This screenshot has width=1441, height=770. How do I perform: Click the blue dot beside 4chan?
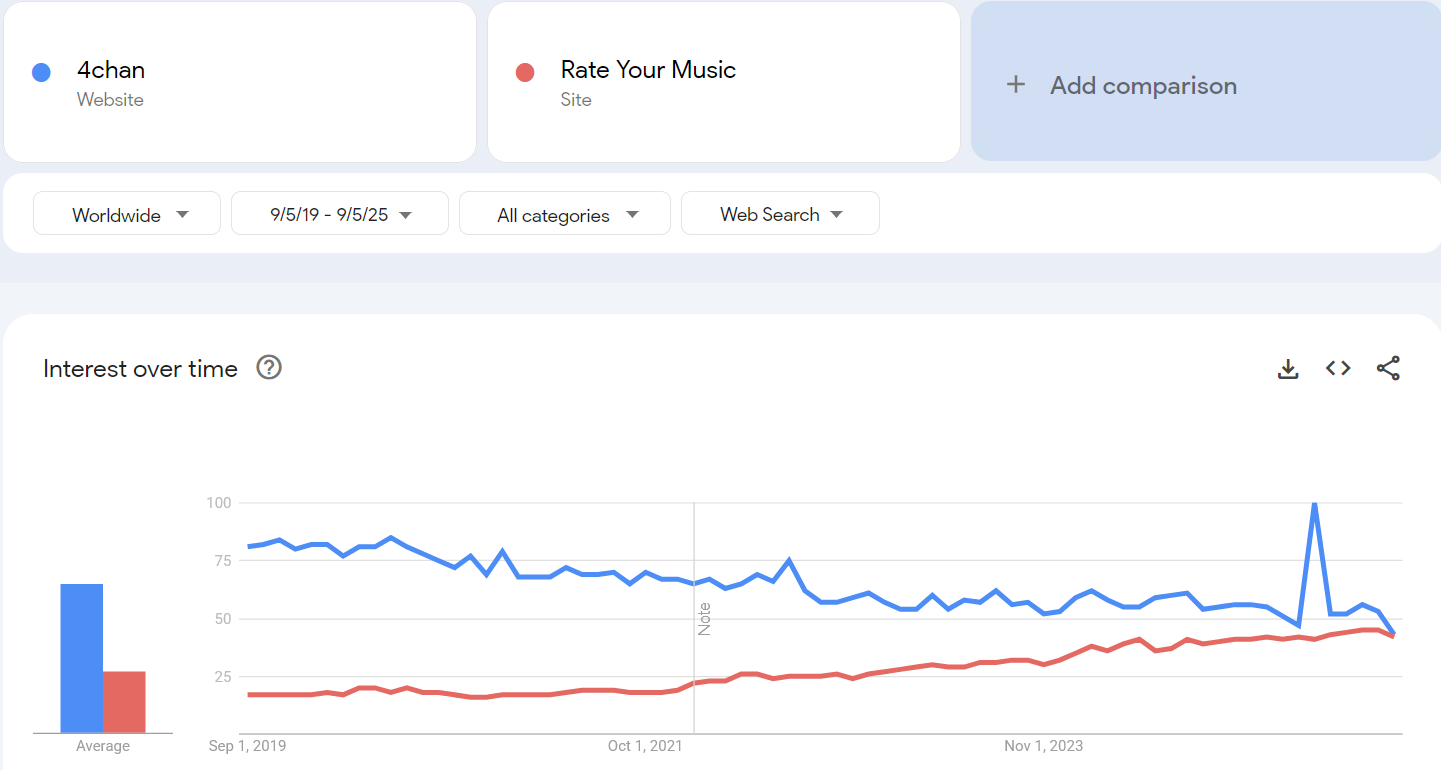(41, 72)
